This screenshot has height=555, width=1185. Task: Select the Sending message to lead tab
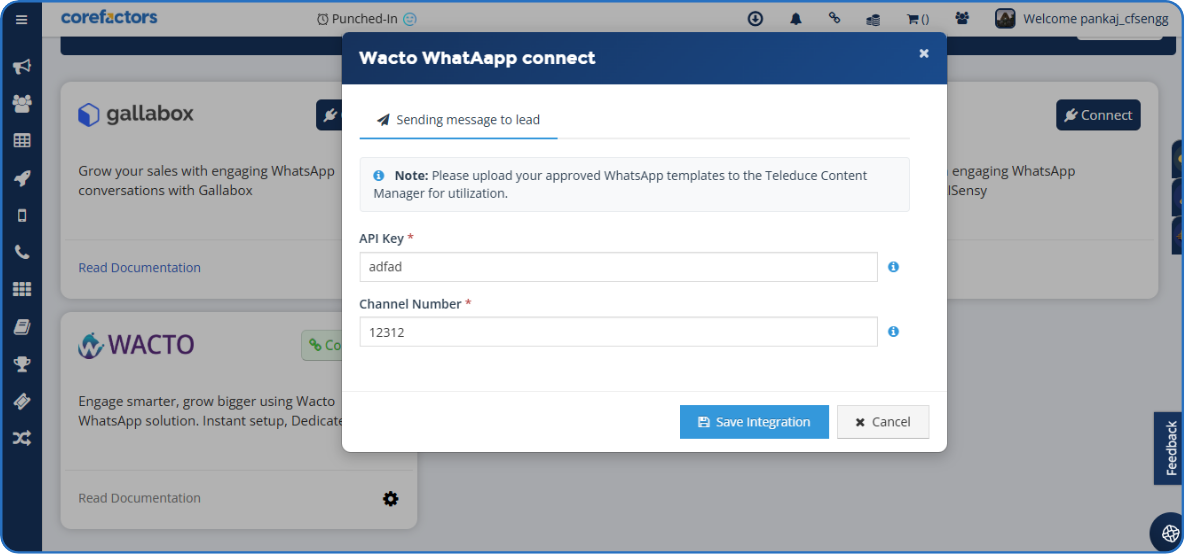click(459, 119)
